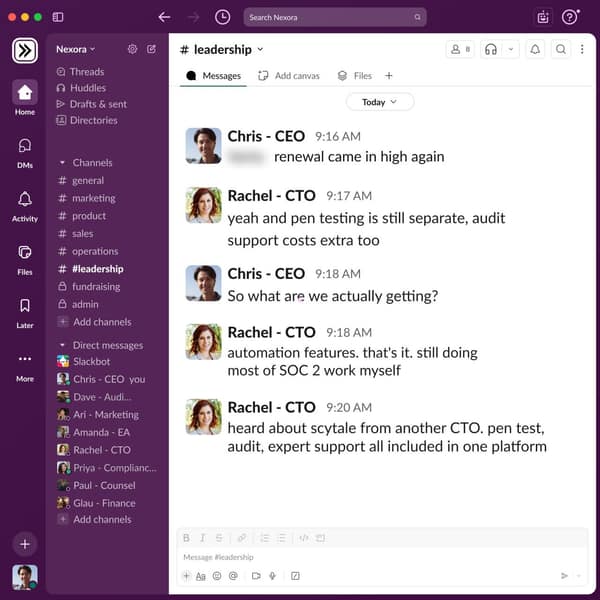Open workspace settings gear icon
The image size is (600, 600).
(132, 49)
